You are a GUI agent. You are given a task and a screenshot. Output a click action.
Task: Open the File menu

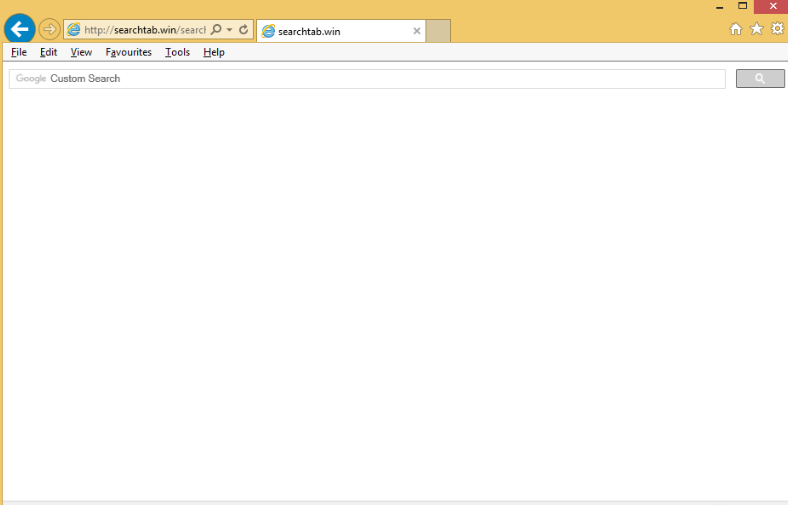tap(19, 52)
